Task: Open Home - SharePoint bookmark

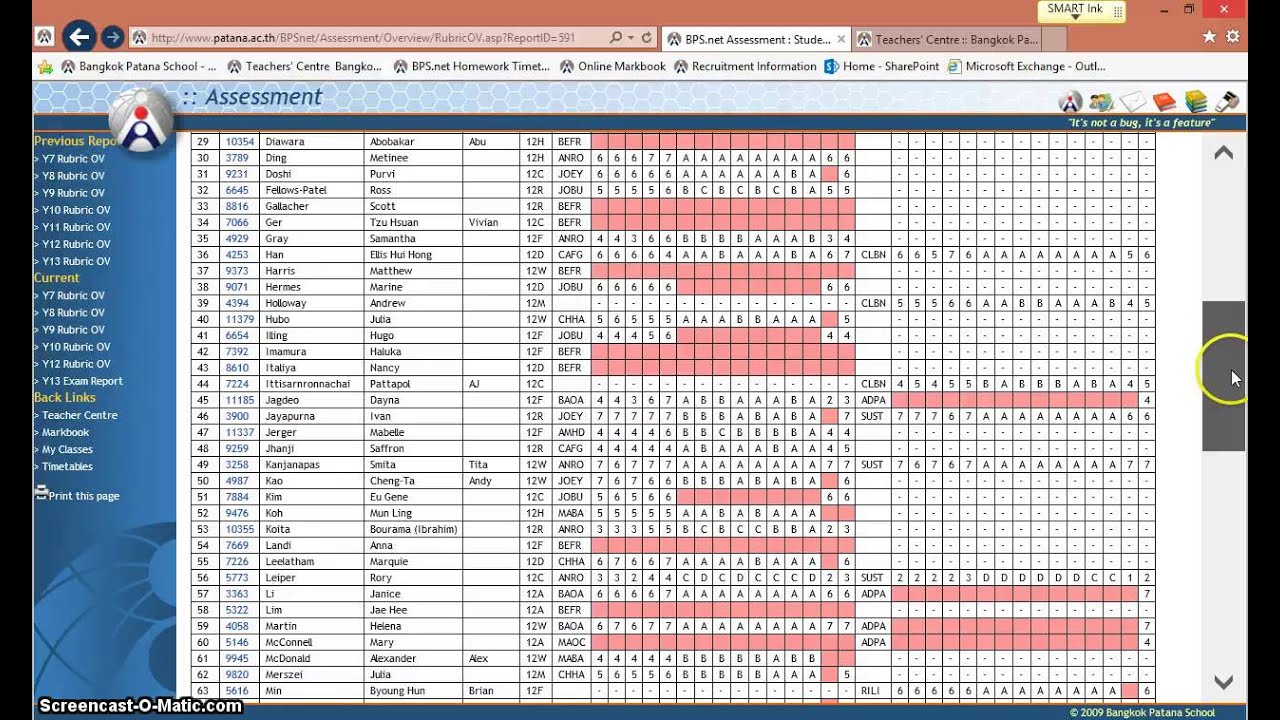Action: pos(881,67)
